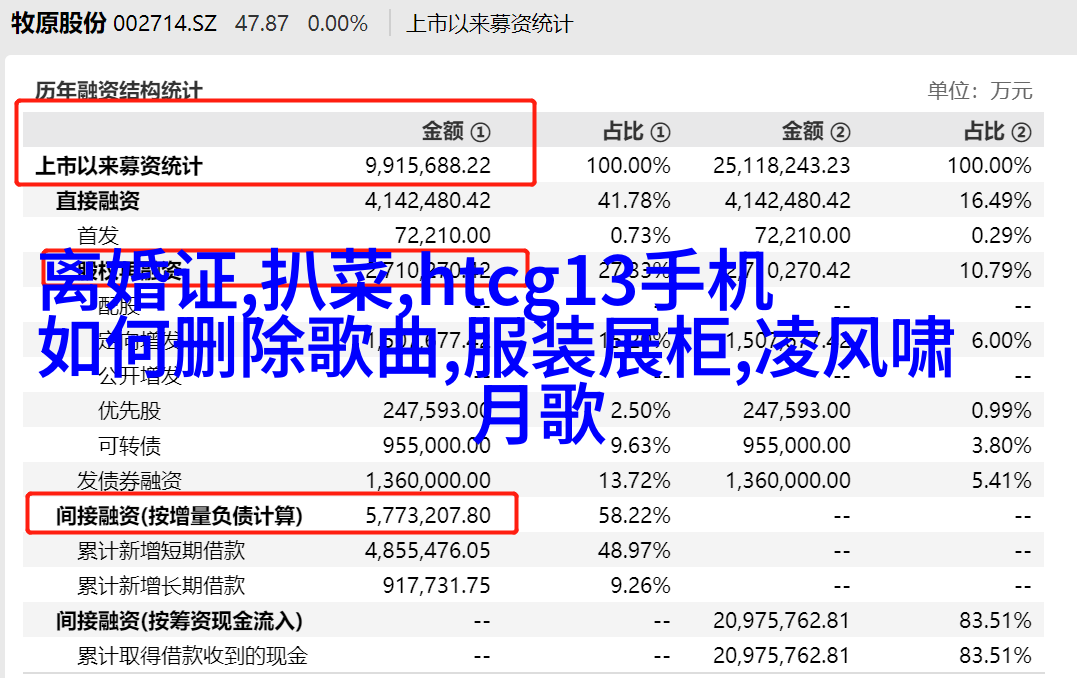Click the 历年融资结构统计 section title

pyautogui.click(x=119, y=90)
